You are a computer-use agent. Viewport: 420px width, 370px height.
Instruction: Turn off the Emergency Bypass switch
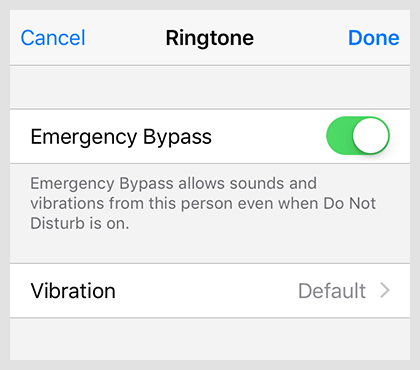pyautogui.click(x=358, y=136)
